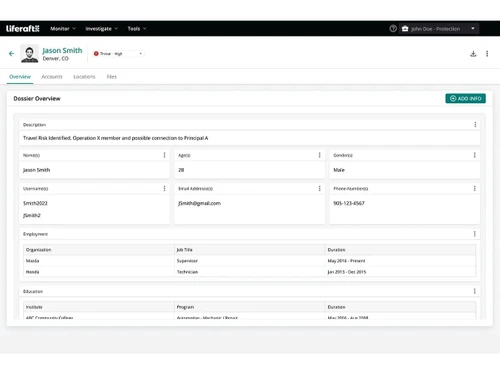Open the Tools dropdown menu
Image resolution: width=500 pixels, height=375 pixels.
tap(137, 29)
